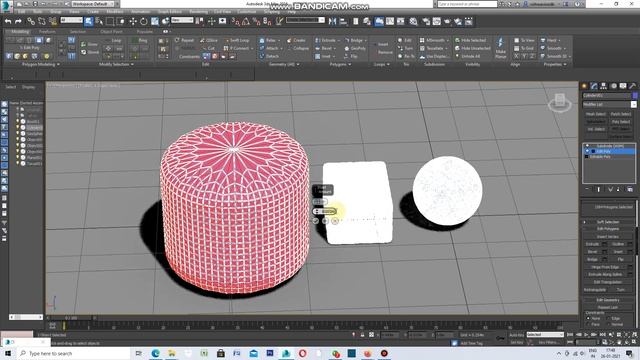Open the Populate ribbon tab

[144, 31]
